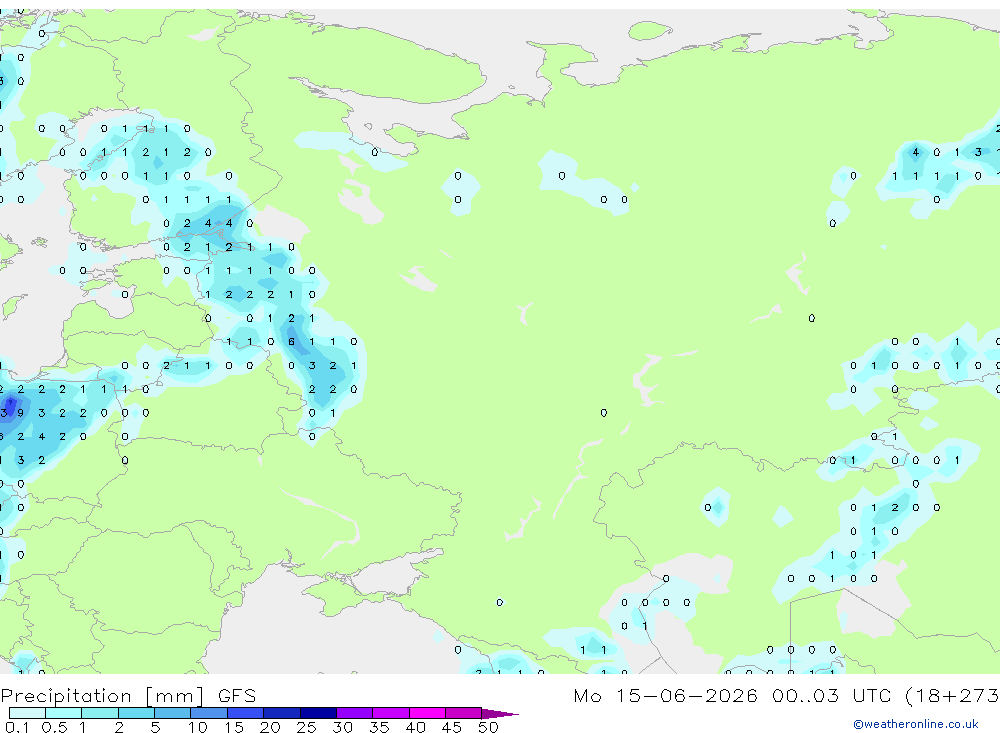Click the legend arrow tip above 50 mm
The width and height of the screenshot is (1000, 733).
click(x=500, y=713)
